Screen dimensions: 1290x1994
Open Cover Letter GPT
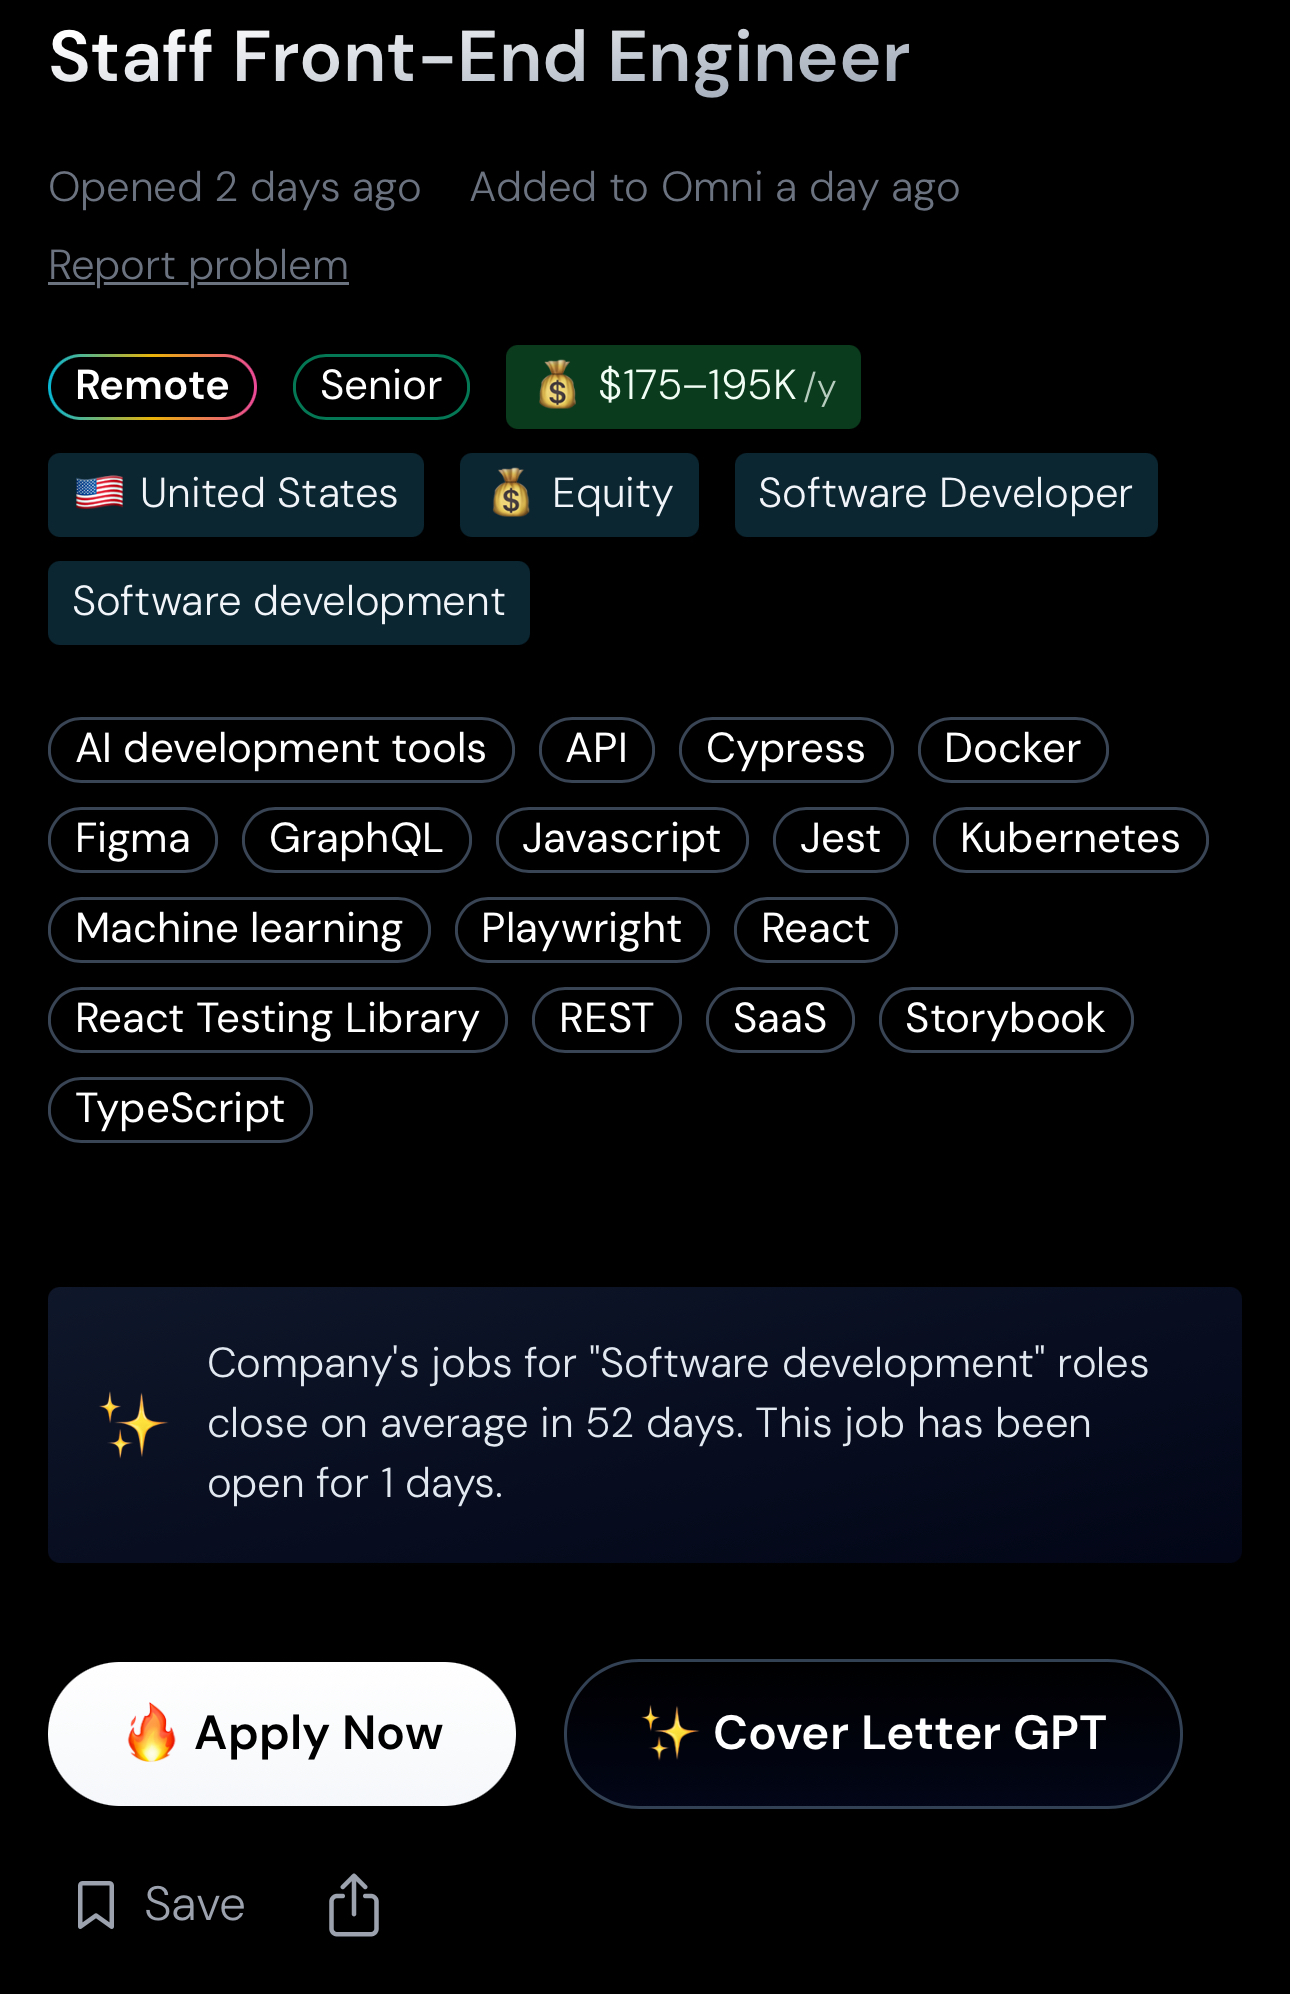click(872, 1733)
